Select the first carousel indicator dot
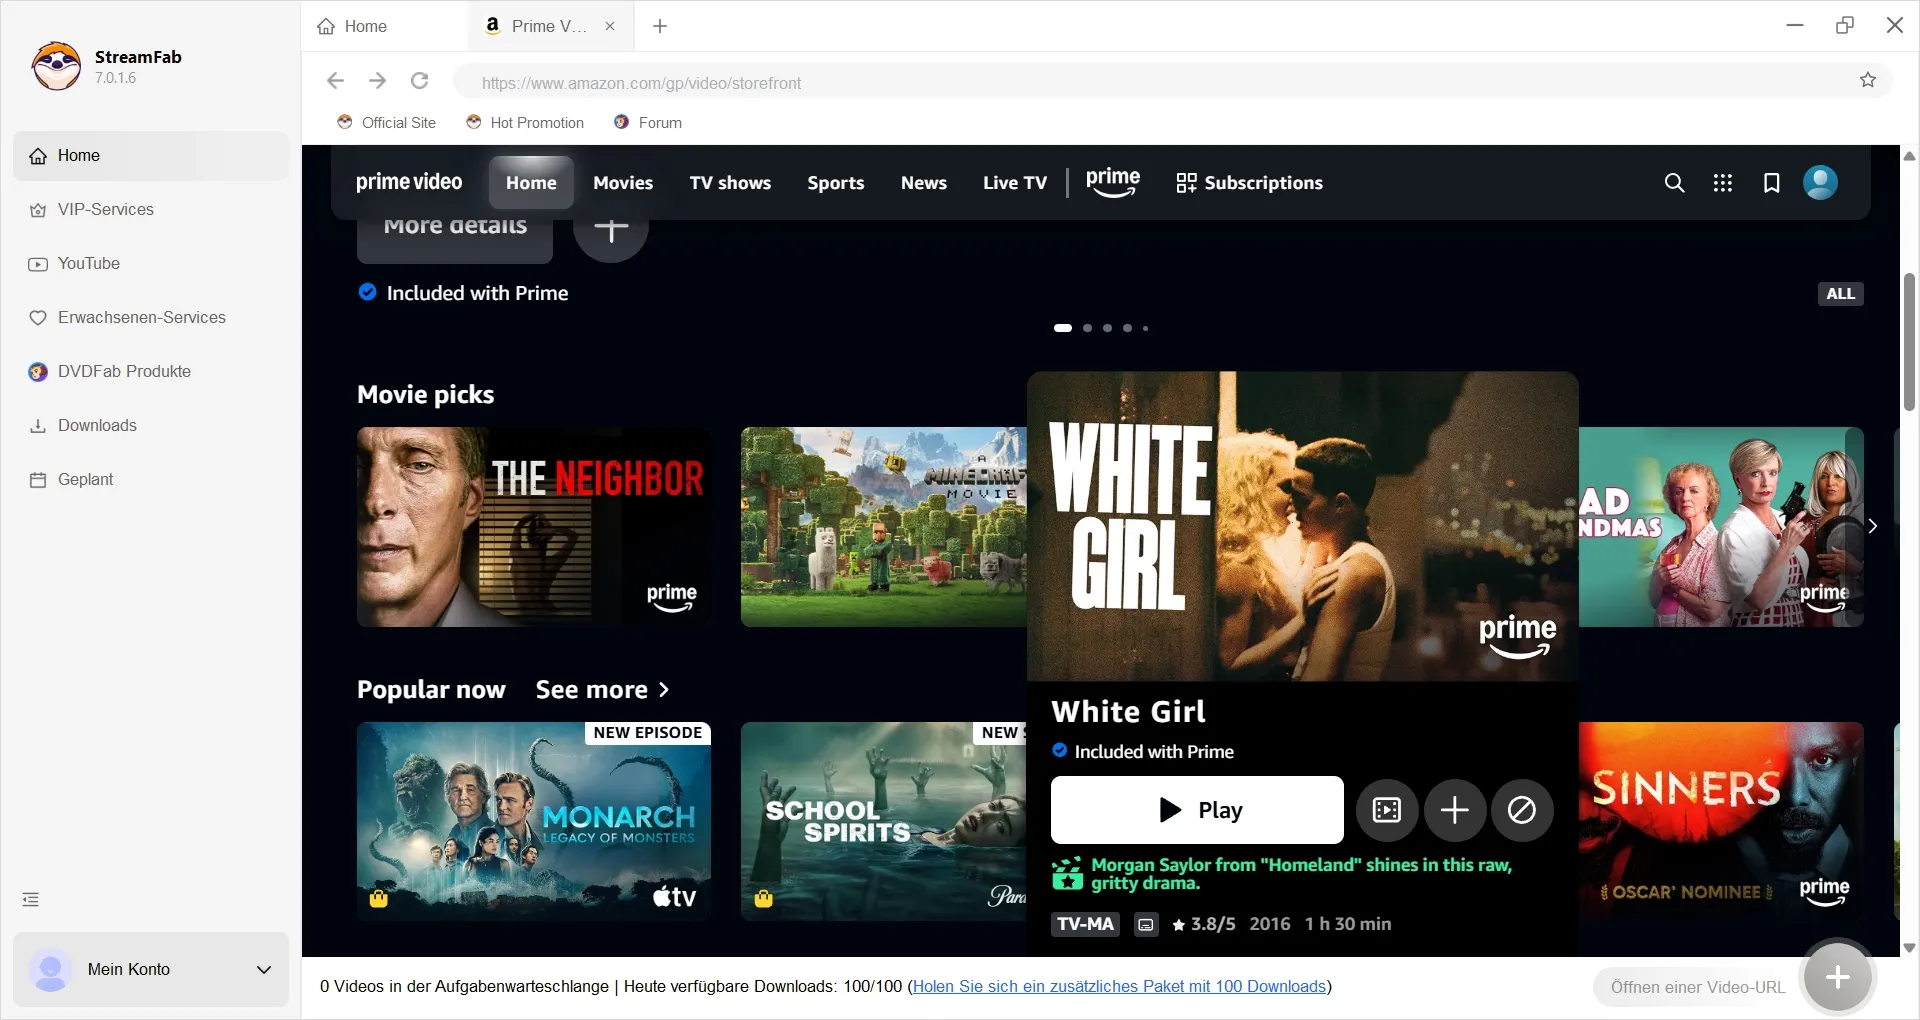The height and width of the screenshot is (1020, 1920). point(1063,328)
